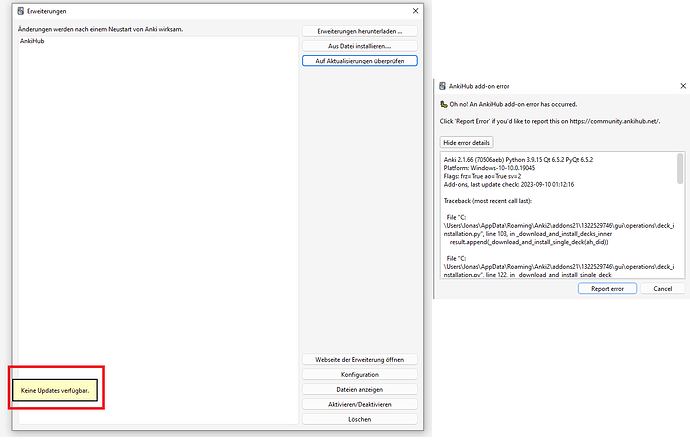Click 'Aktivieren/Deaktivieren' button
The width and height of the screenshot is (690, 440).
click(x=360, y=404)
